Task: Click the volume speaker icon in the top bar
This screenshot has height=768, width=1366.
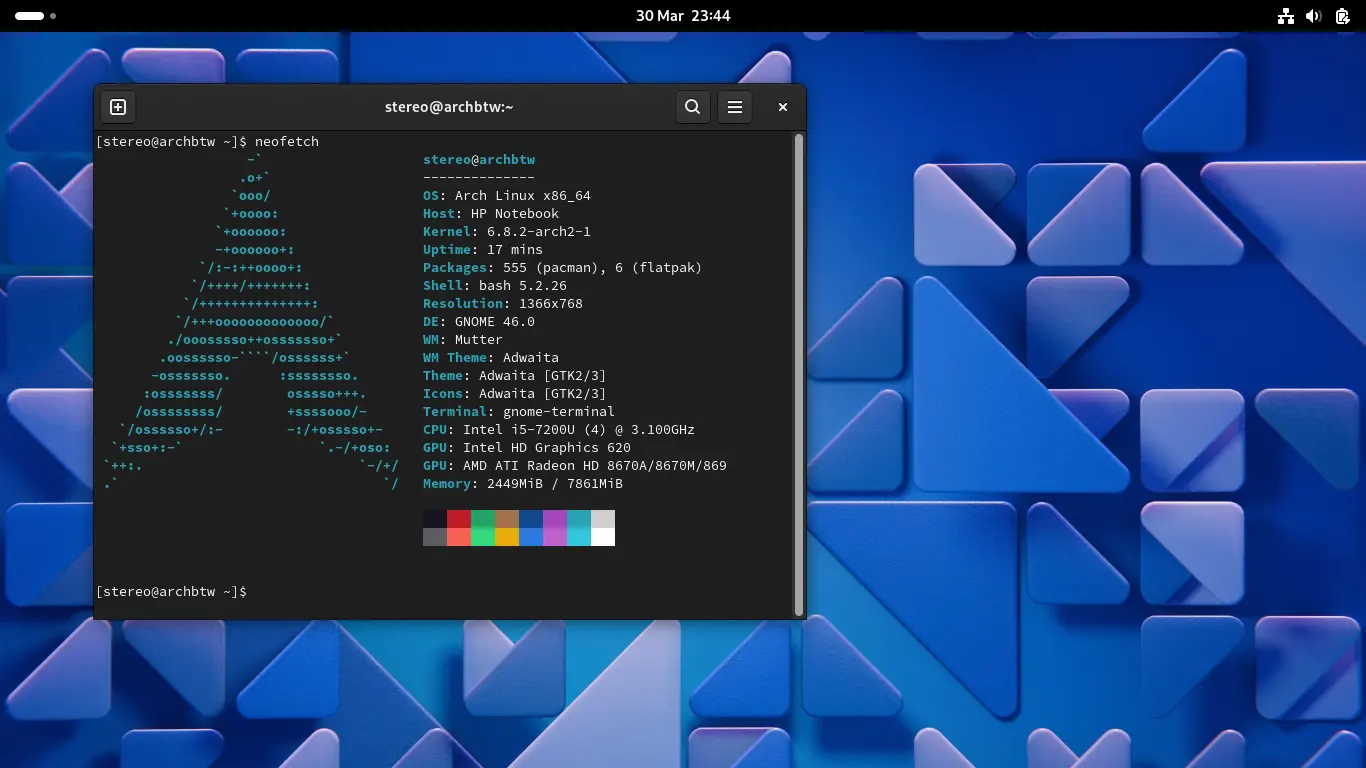Action: tap(1314, 16)
